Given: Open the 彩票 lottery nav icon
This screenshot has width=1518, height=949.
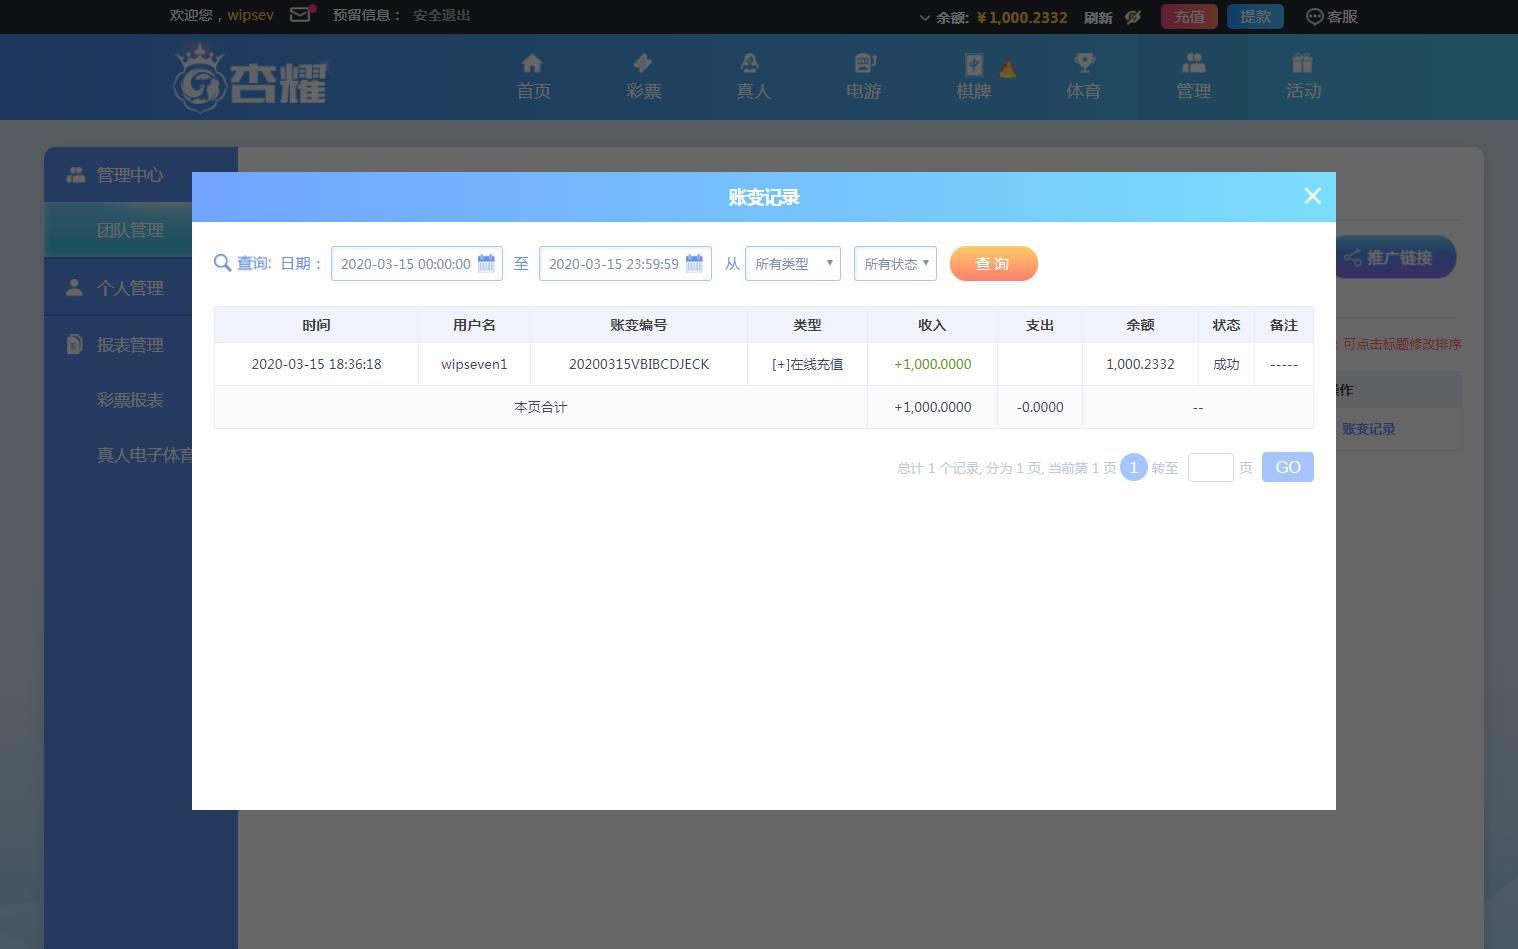Looking at the screenshot, I should 643,65.
